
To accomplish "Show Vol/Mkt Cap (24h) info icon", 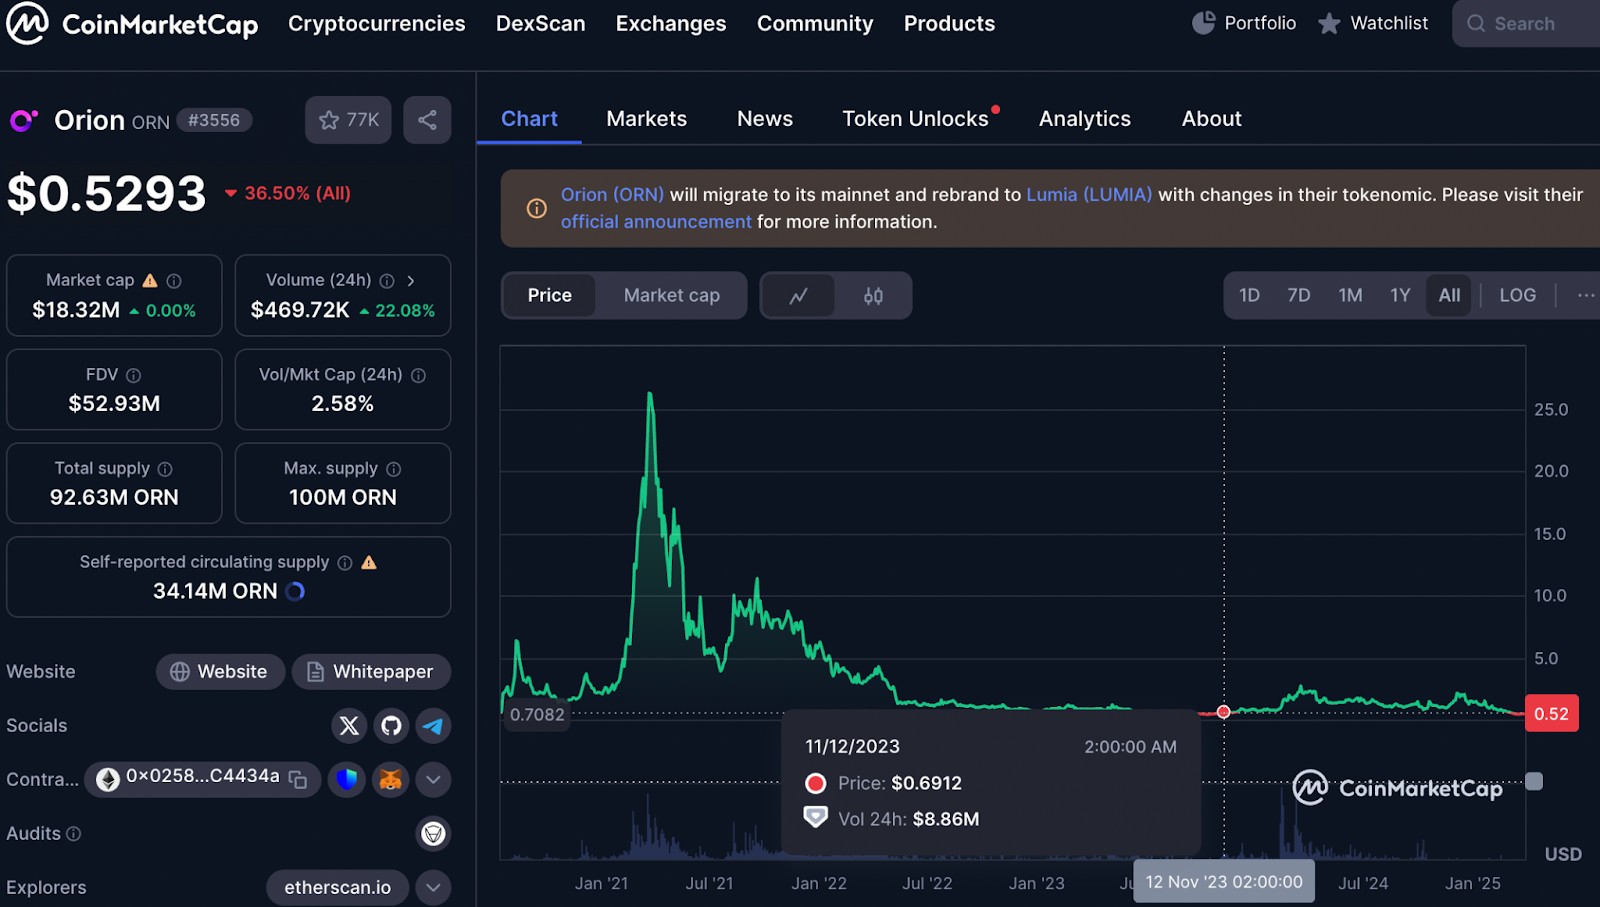I will click(418, 375).
